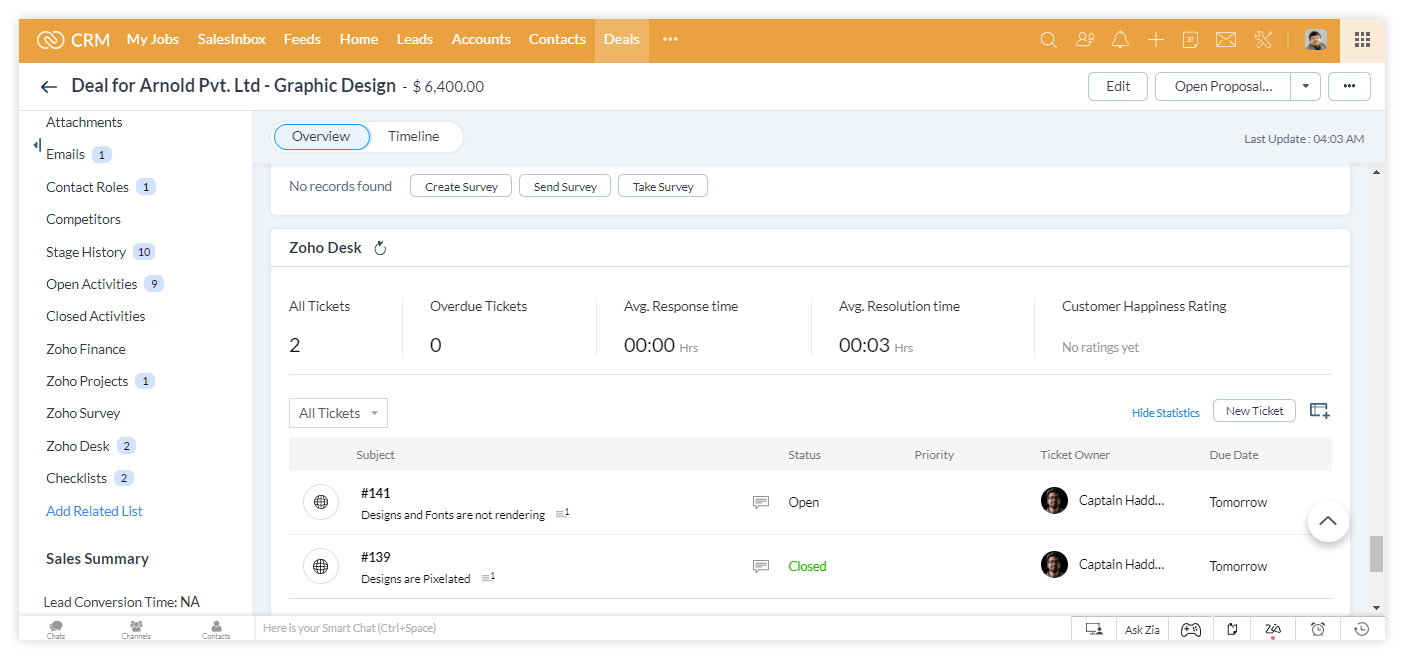Open the calendar icon in header
Viewport: 1404px width, 659px height.
(x=1190, y=40)
